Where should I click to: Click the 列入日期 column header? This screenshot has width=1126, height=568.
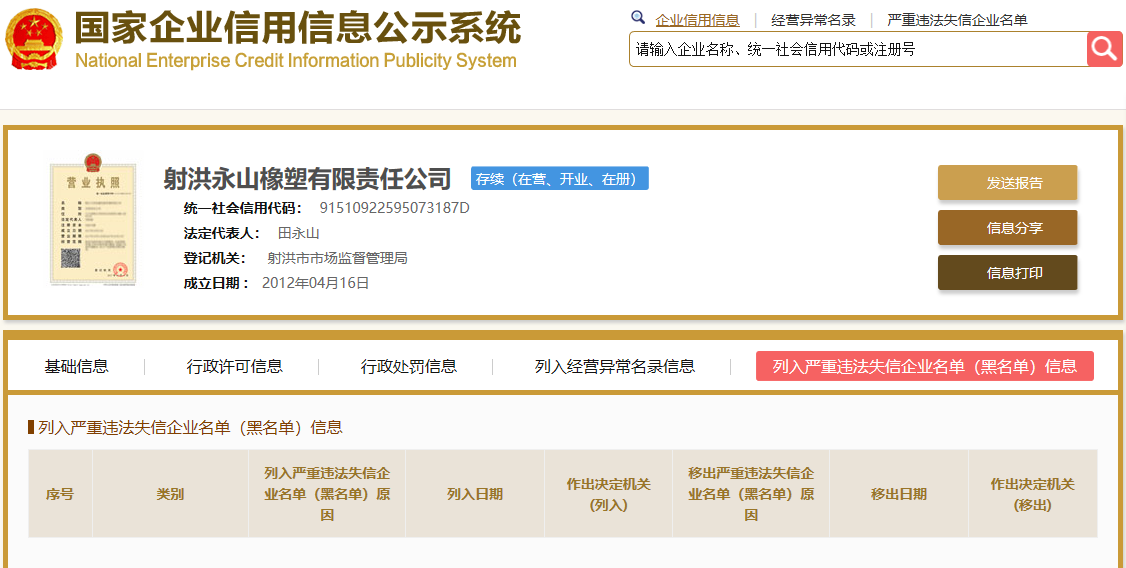pos(475,494)
